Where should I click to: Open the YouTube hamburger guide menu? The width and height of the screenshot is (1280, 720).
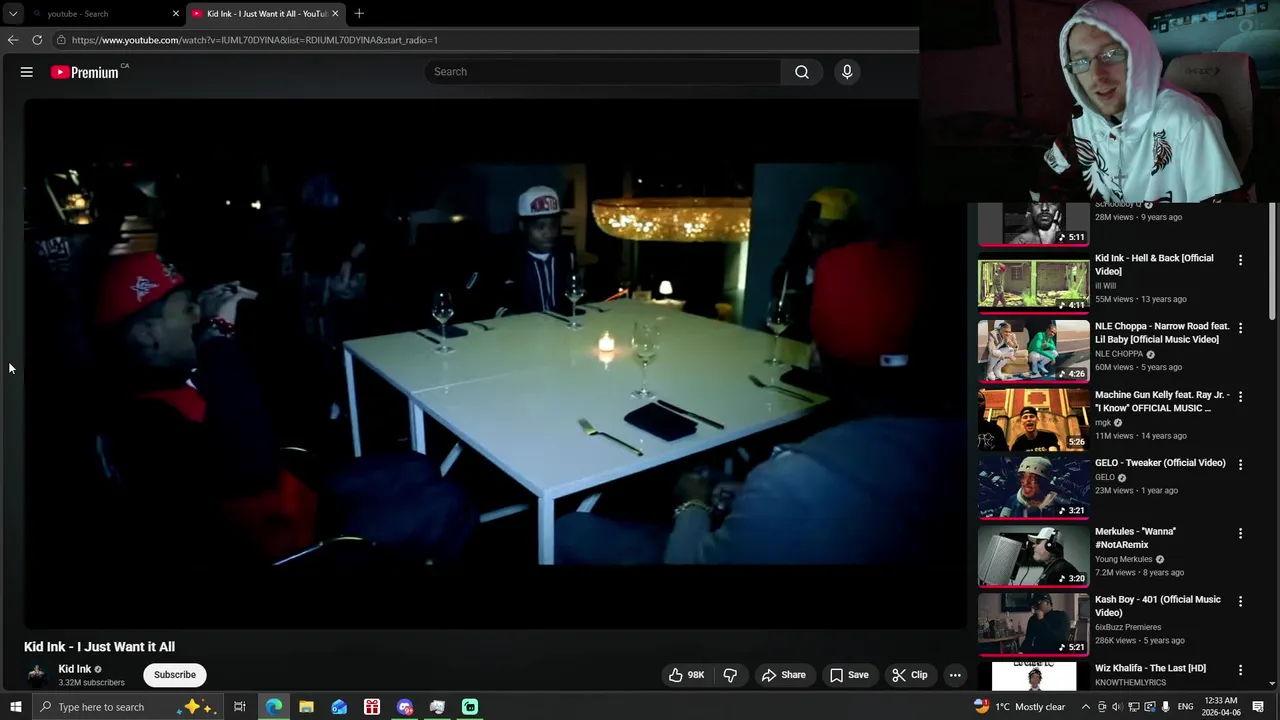click(x=27, y=72)
